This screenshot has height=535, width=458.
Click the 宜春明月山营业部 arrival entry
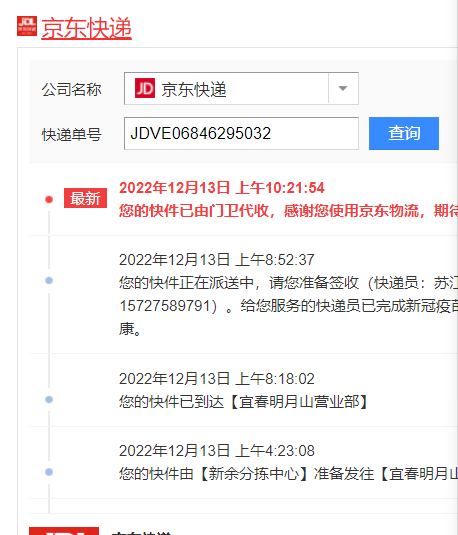[x=244, y=402]
